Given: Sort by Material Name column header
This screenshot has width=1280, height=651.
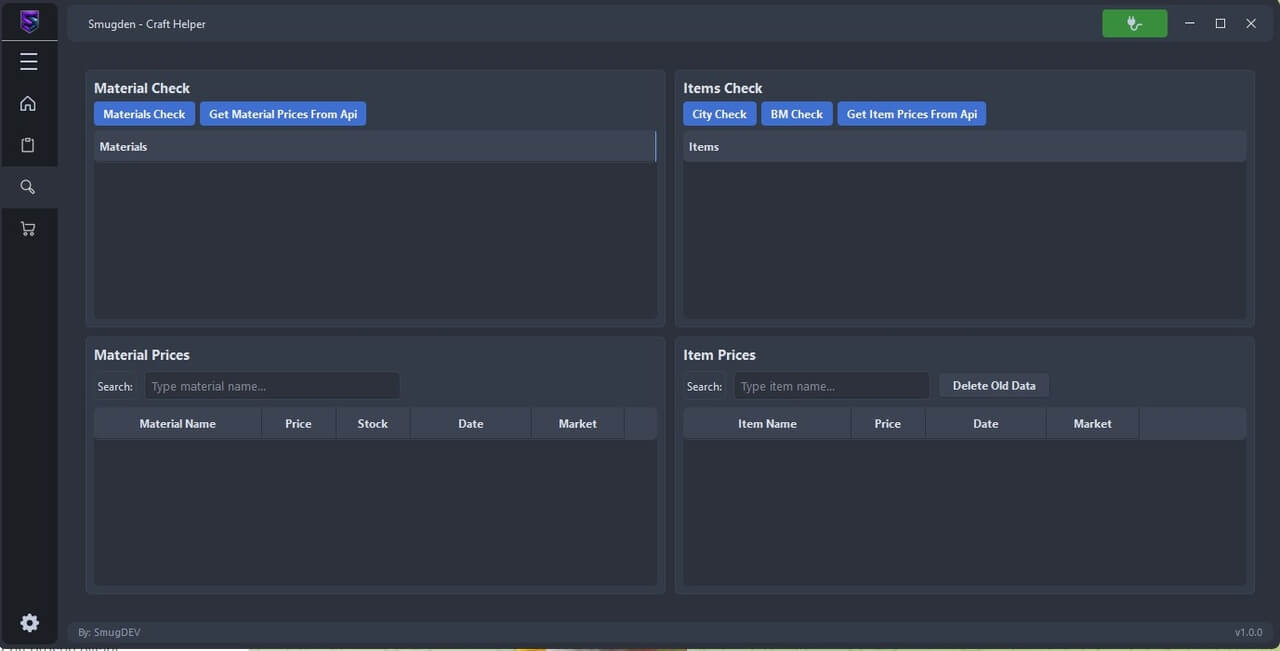Looking at the screenshot, I should tap(177, 424).
